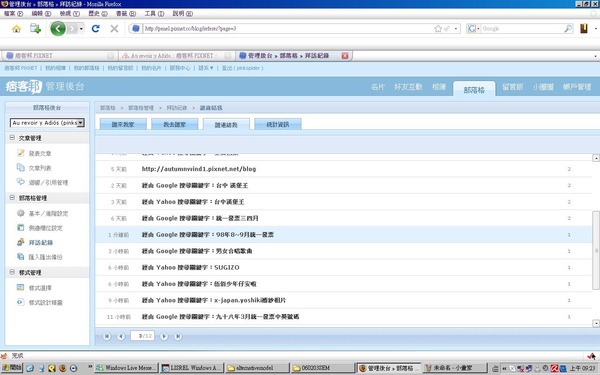600x375 pixels.
Task: Open the back/forward history dropdown arrow
Action: click(81, 29)
